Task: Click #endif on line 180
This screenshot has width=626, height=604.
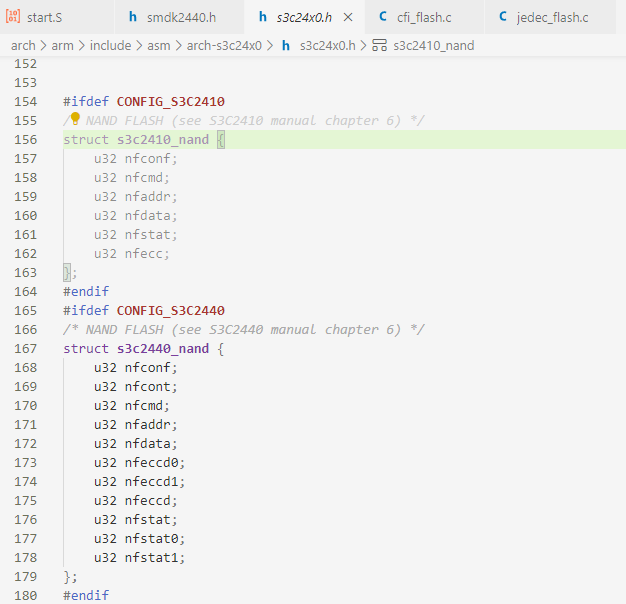Action: click(x=86, y=596)
